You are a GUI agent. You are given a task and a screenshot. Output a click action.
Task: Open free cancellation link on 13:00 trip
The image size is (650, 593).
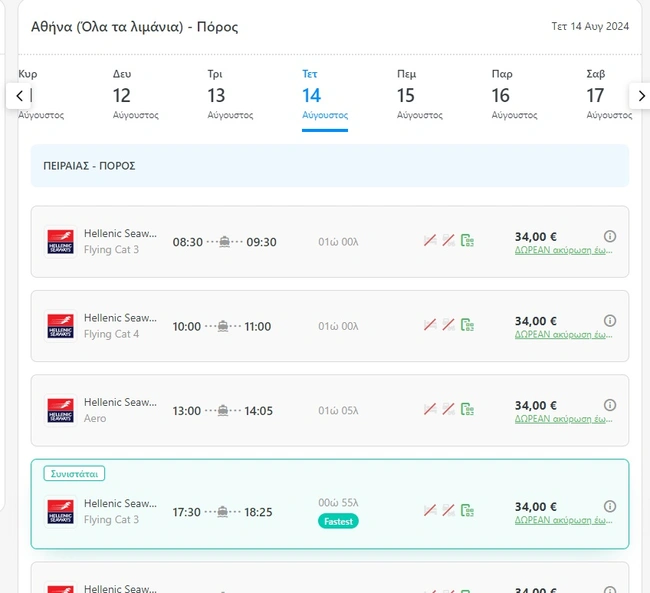(563, 419)
